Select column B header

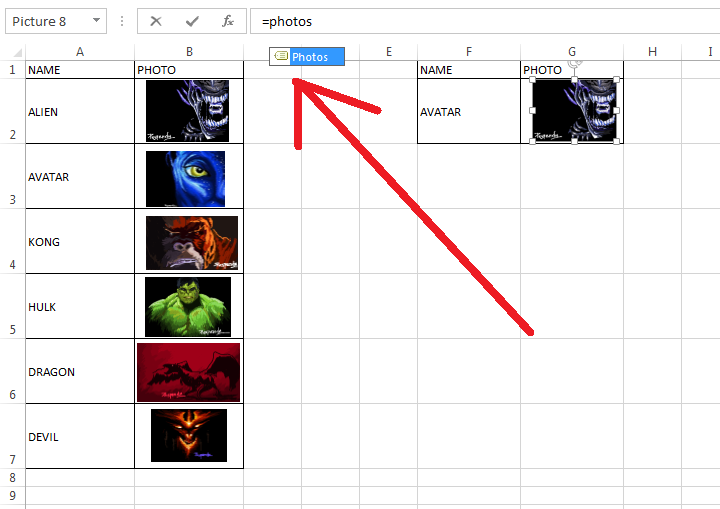(x=189, y=52)
